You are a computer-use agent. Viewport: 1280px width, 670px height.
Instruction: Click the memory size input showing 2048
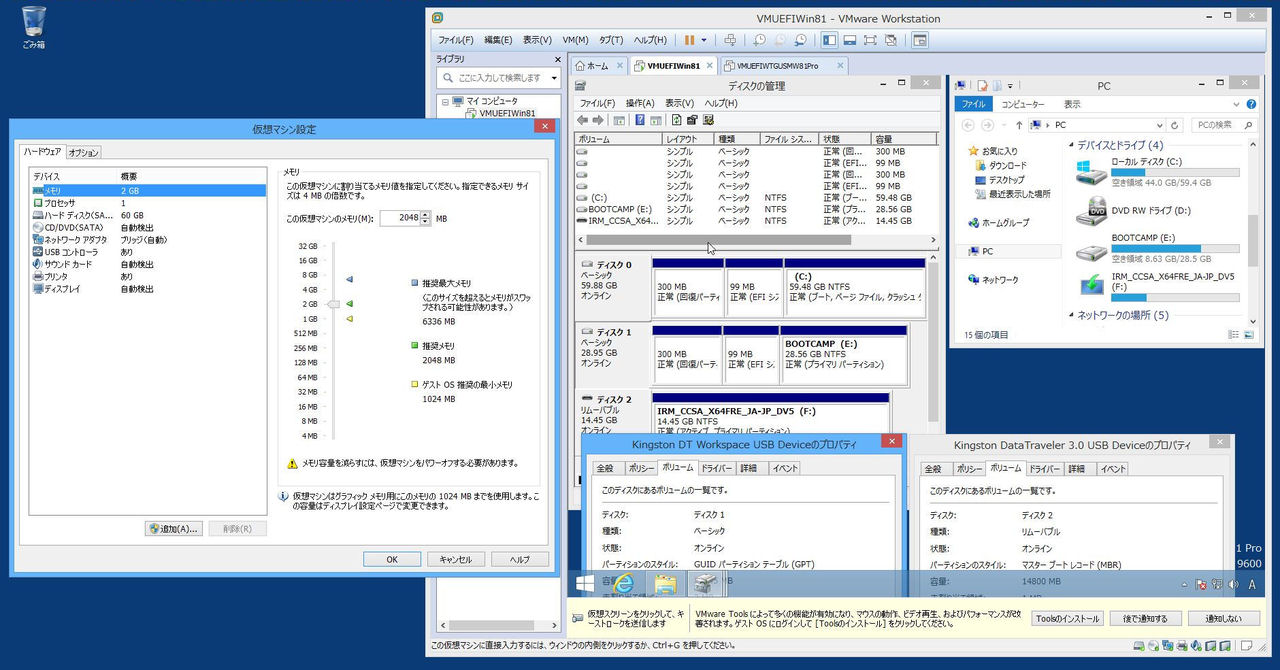(x=400, y=218)
